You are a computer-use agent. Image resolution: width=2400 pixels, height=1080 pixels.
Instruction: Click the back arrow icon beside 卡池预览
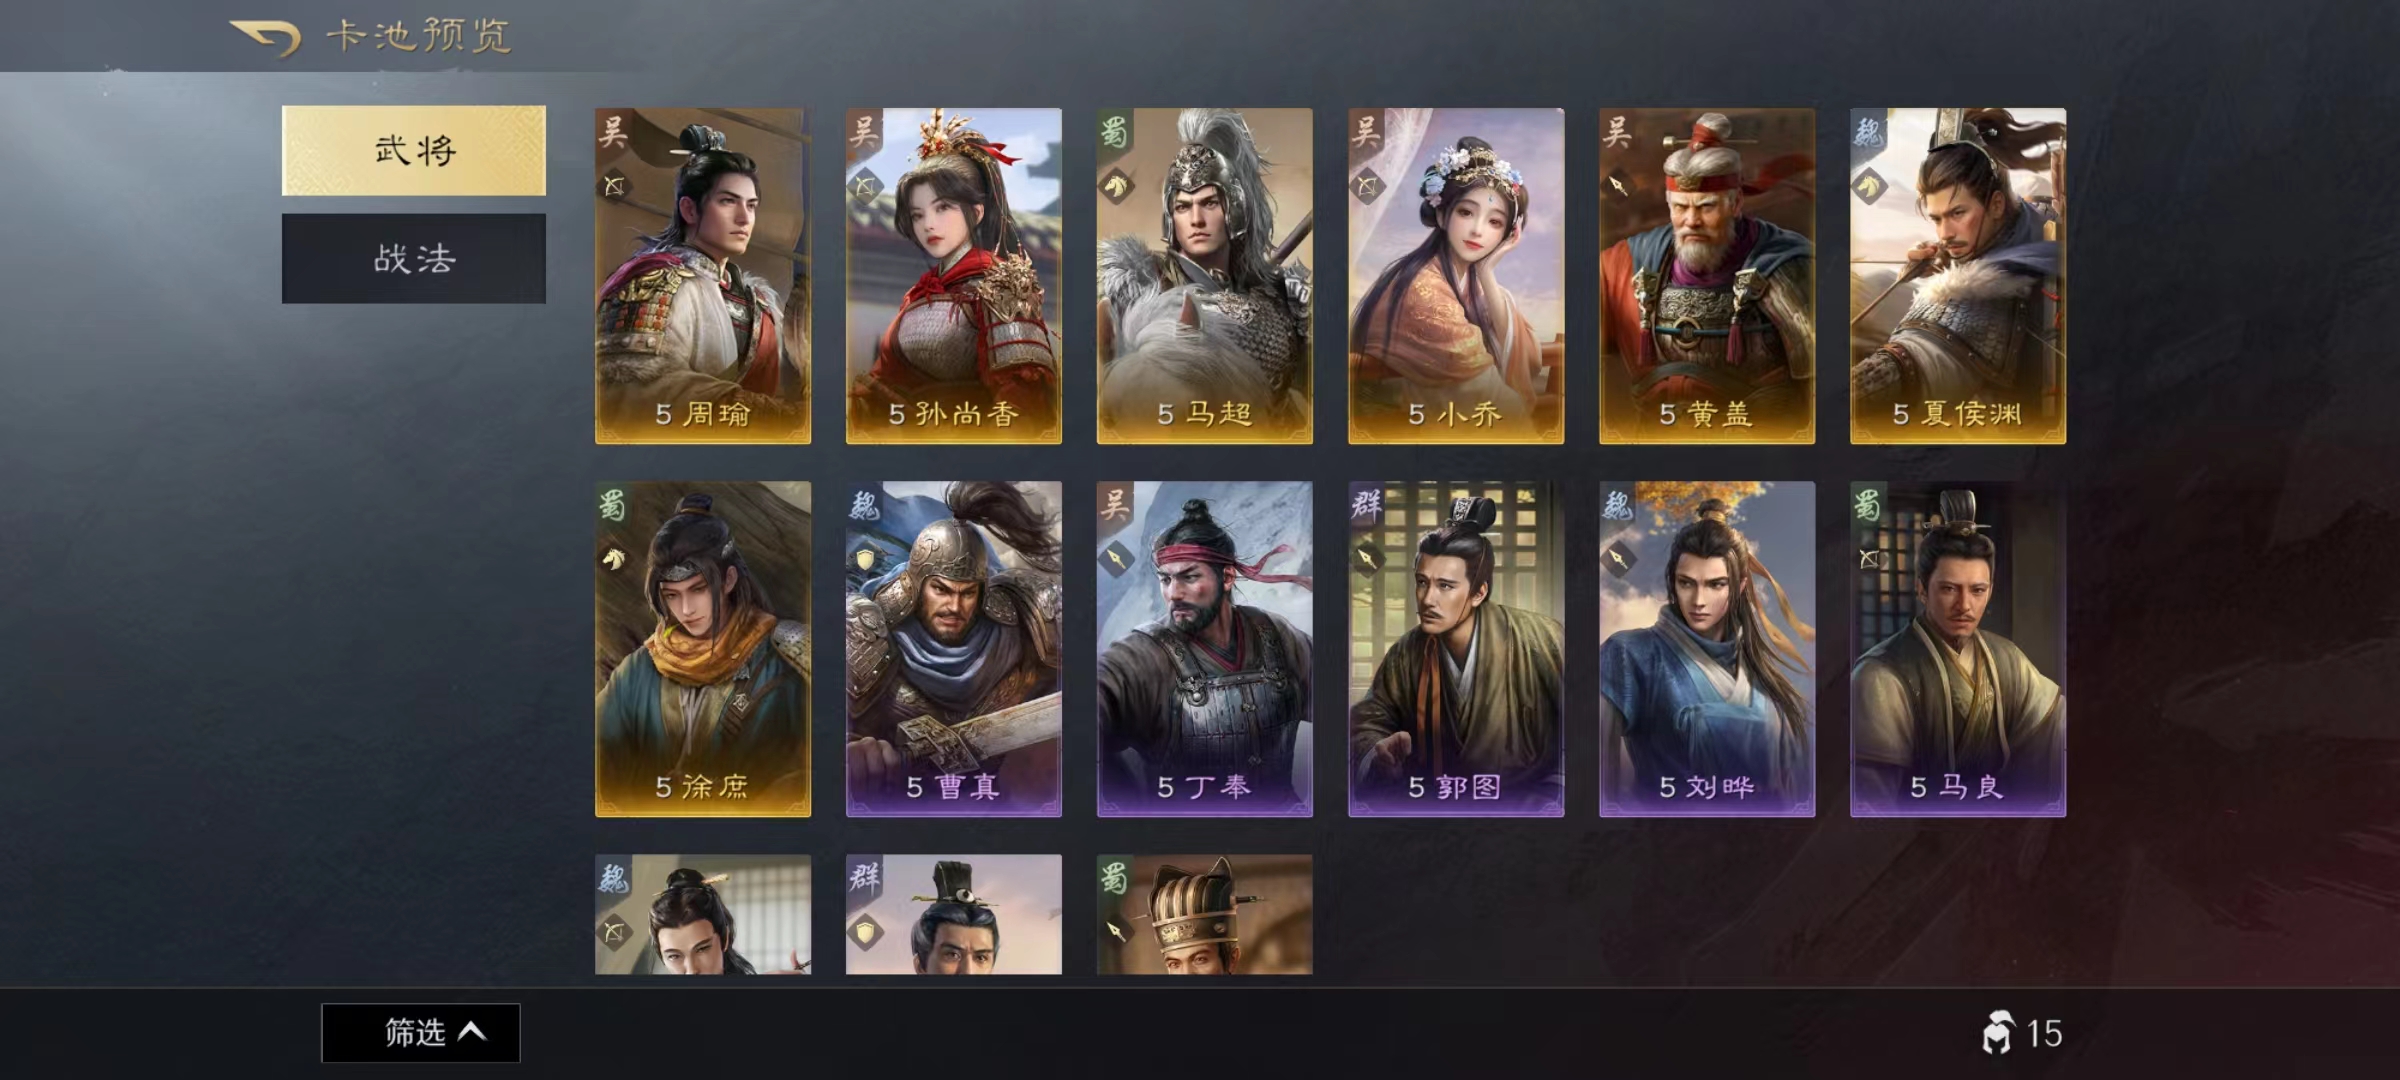265,38
